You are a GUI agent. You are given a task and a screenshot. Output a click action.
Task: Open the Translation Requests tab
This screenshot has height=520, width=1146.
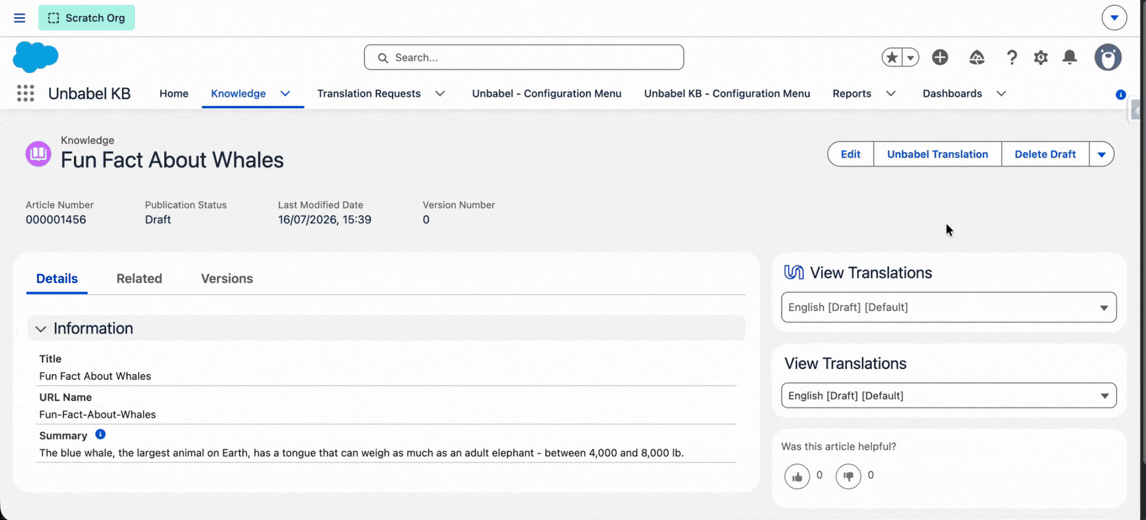369,94
